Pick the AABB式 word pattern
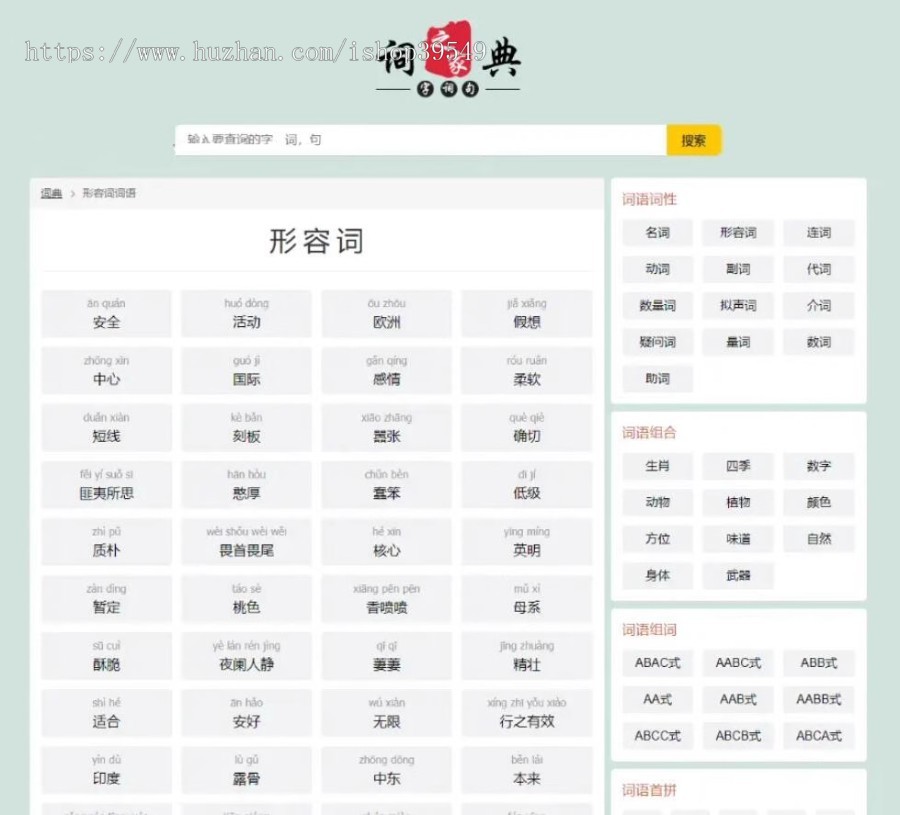The width and height of the screenshot is (900, 815). point(818,700)
